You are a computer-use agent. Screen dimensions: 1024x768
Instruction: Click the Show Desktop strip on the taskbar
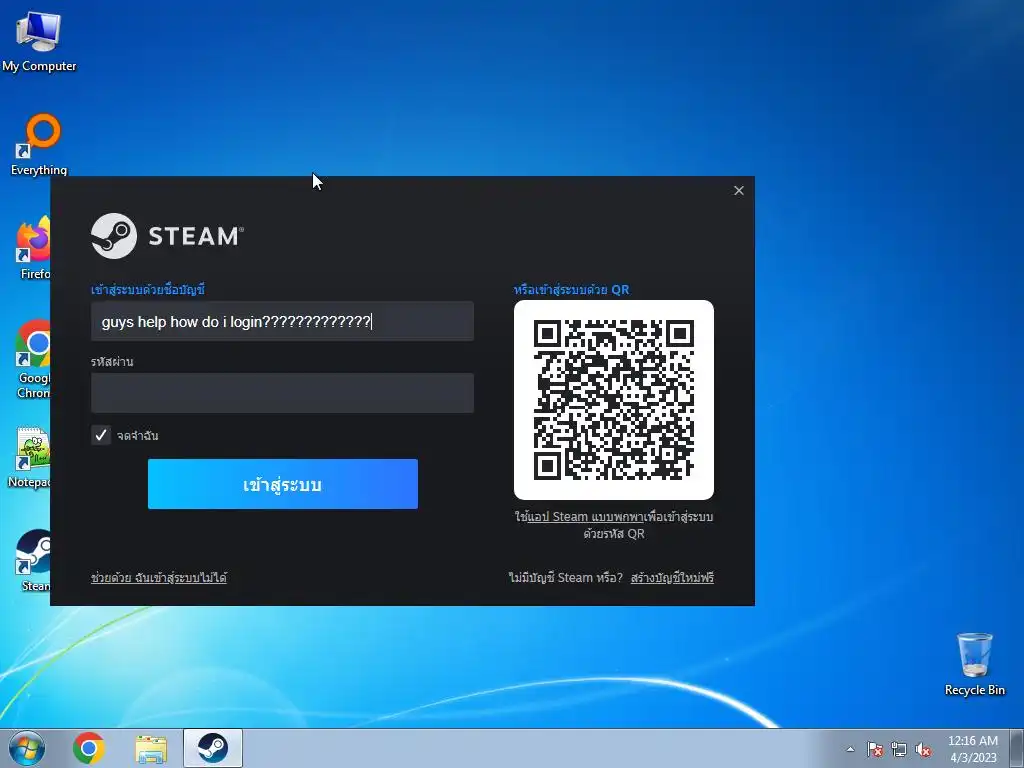[1017, 748]
